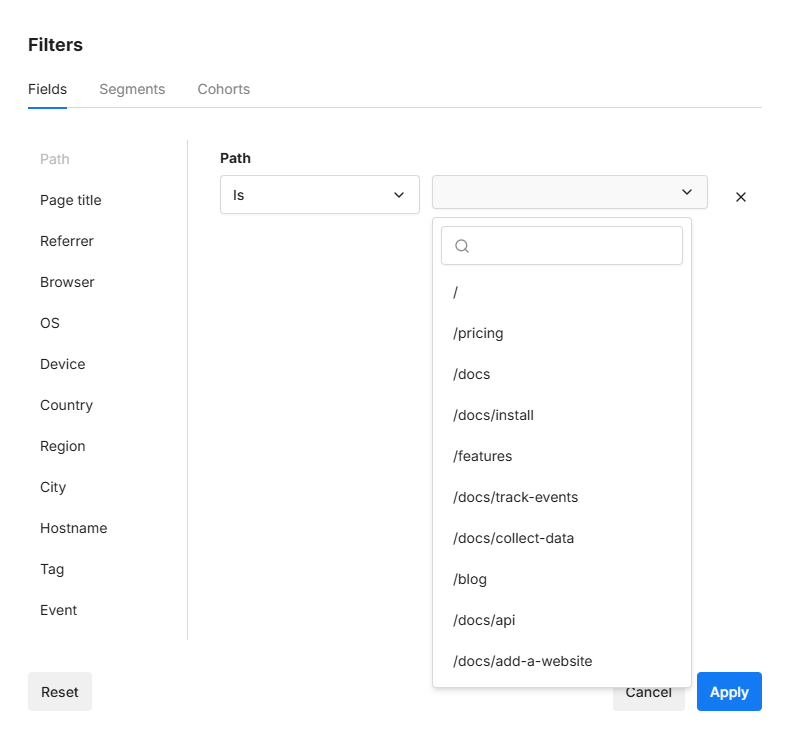
Task: Choose /pricing from the path list
Action: (478, 333)
